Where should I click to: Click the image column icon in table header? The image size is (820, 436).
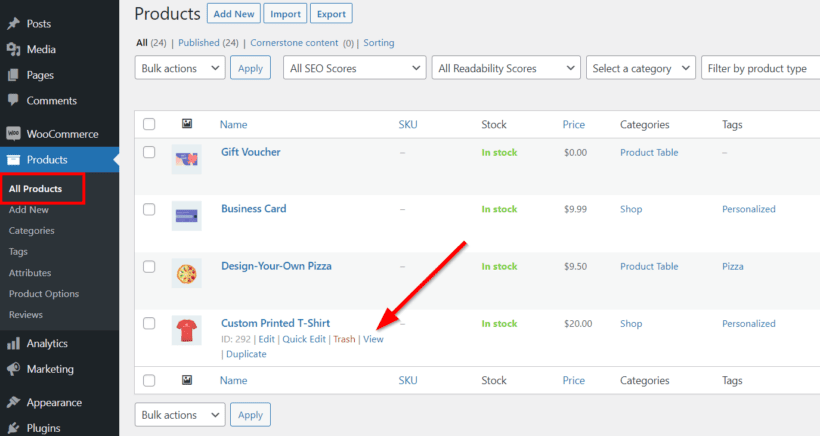pos(187,124)
